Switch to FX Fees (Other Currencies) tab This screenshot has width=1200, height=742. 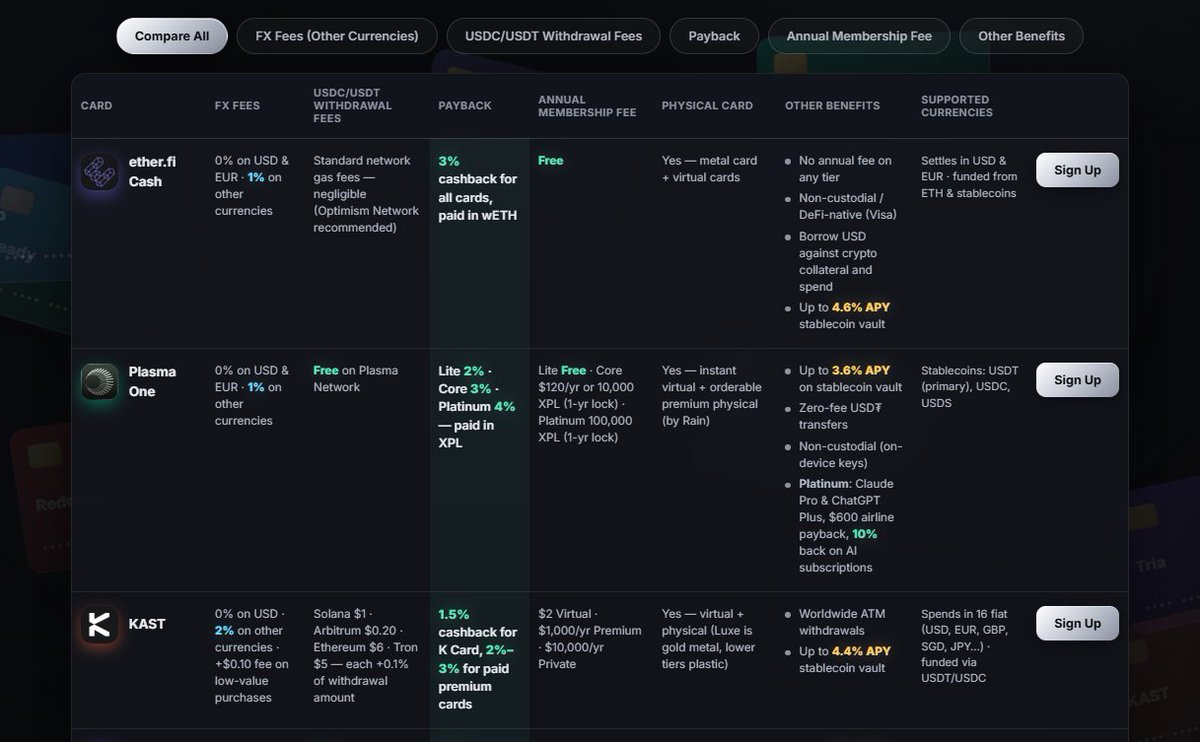tap(337, 36)
